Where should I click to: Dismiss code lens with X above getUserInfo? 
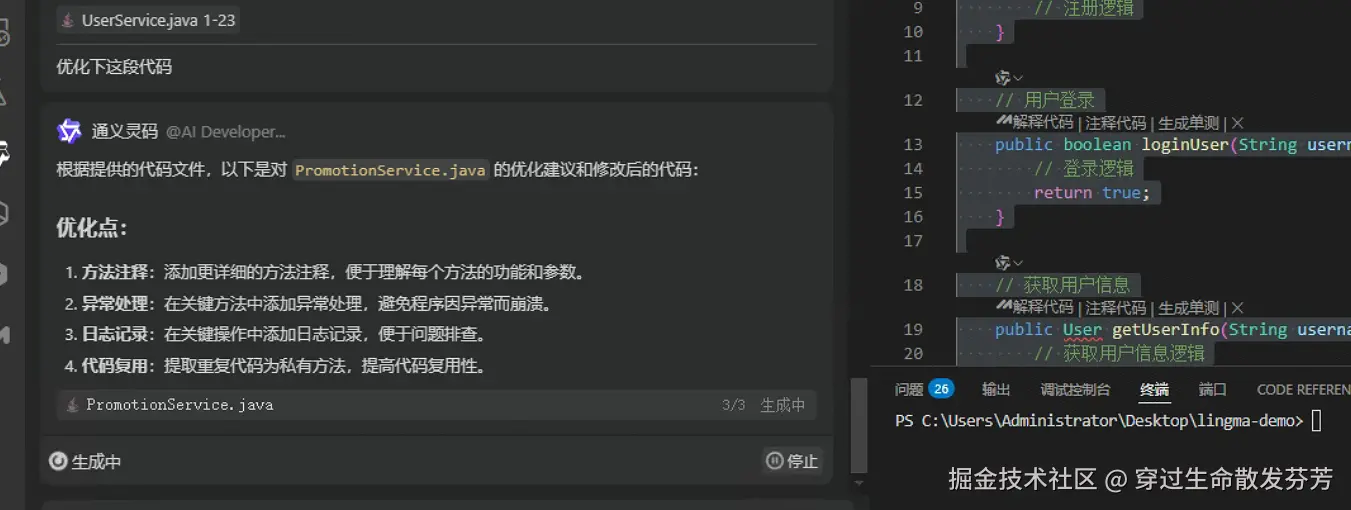(1237, 307)
